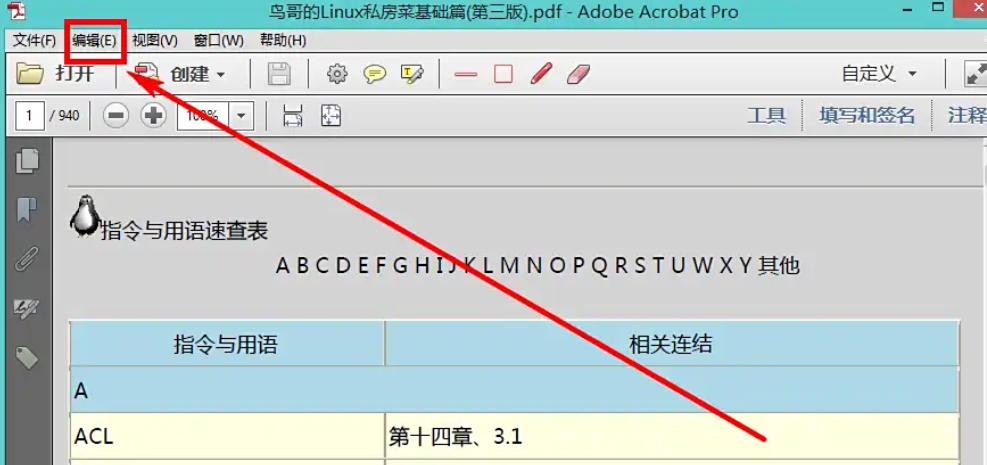Open the 注释 pane
Viewport: 987px width, 465px height.
967,116
